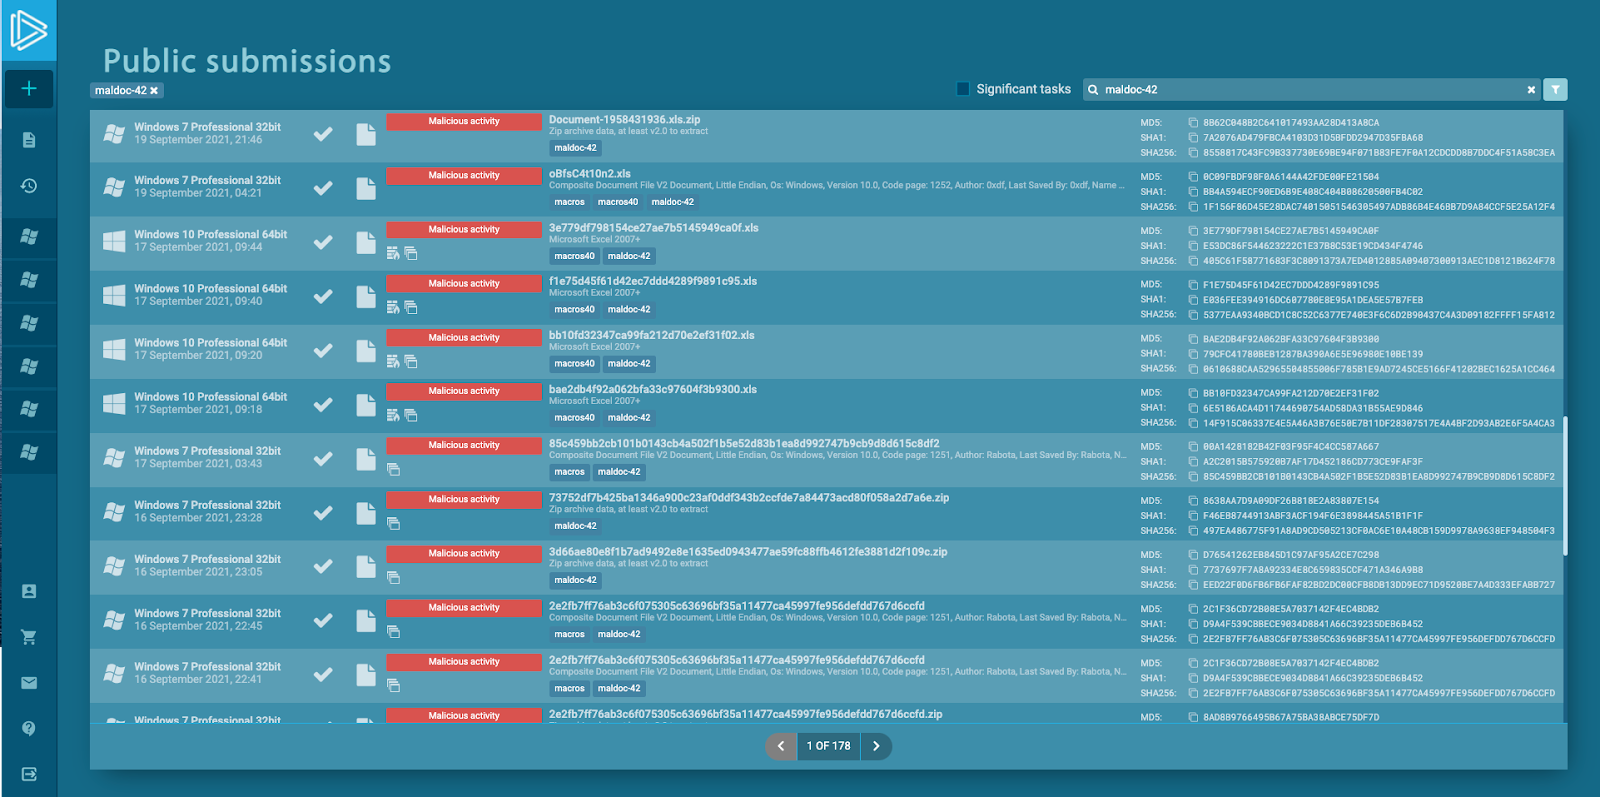
Task: Click maldoc-42 tag under the 73752df7b425ba zip
Action: [x=576, y=526]
